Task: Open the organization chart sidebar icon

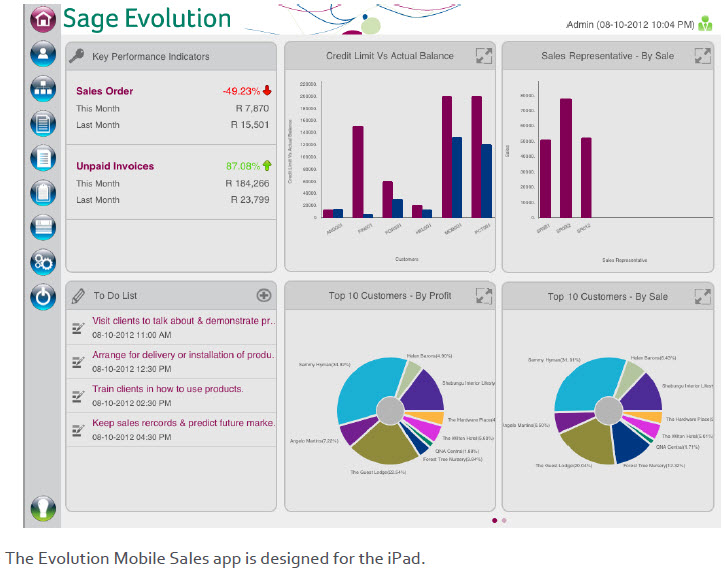Action: click(43, 88)
